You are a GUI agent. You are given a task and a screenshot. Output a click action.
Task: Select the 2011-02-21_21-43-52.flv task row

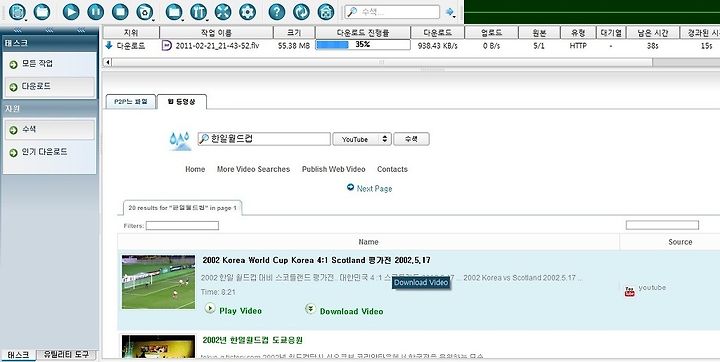[411, 45]
